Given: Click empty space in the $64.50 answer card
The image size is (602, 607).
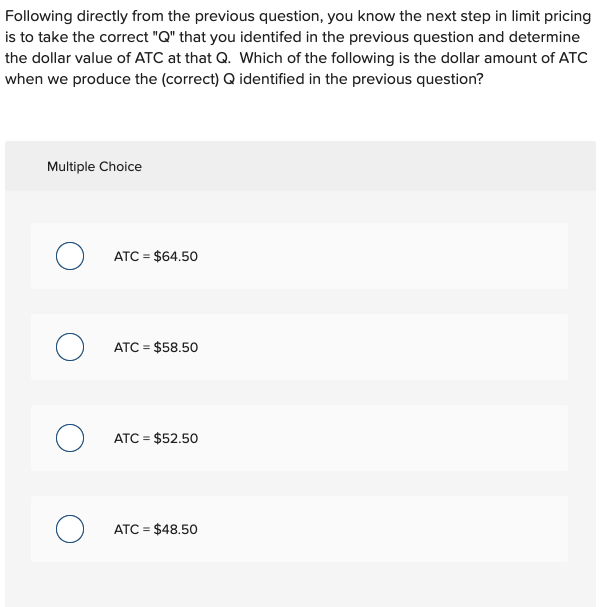Looking at the screenshot, I should (400, 257).
